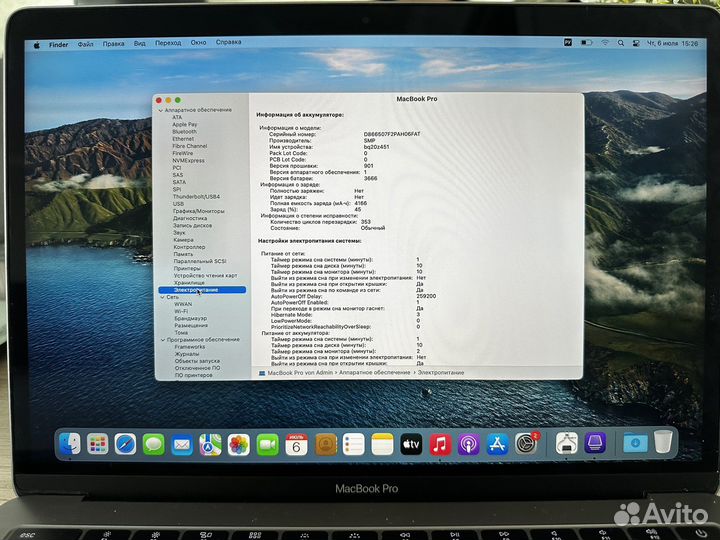This screenshot has height=540, width=720.
Task: Open the Contacts app in Dock
Action: (326, 444)
